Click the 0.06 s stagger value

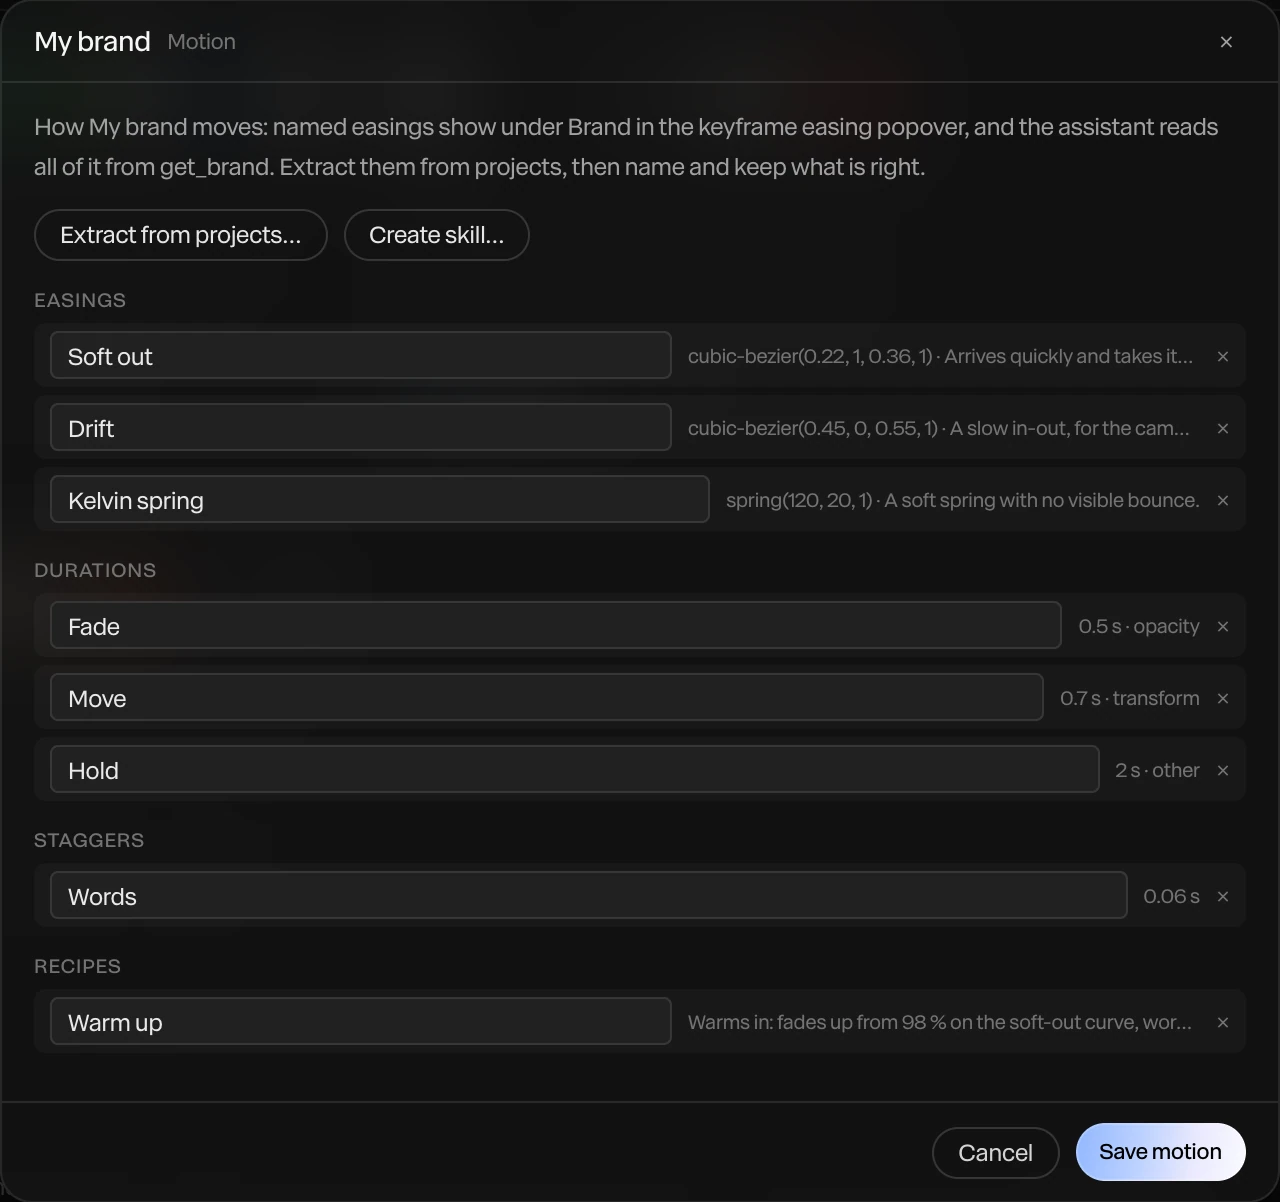(x=1172, y=896)
